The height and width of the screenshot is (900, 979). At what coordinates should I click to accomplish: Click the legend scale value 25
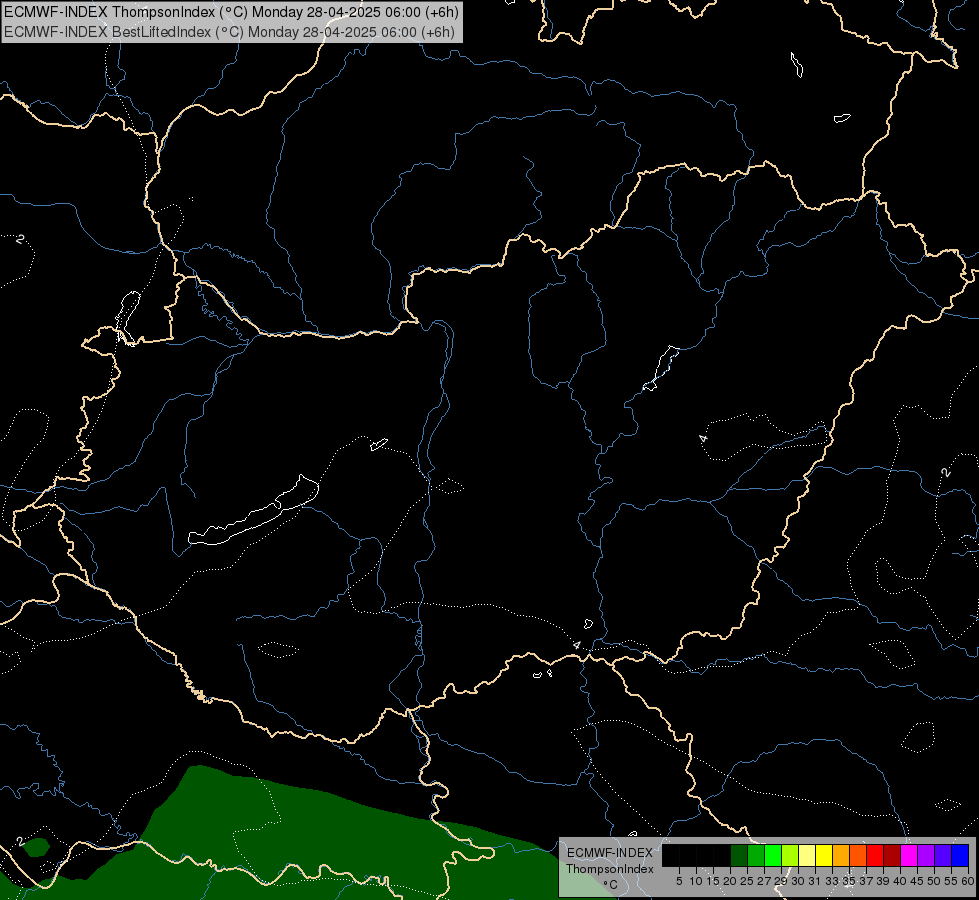747,881
